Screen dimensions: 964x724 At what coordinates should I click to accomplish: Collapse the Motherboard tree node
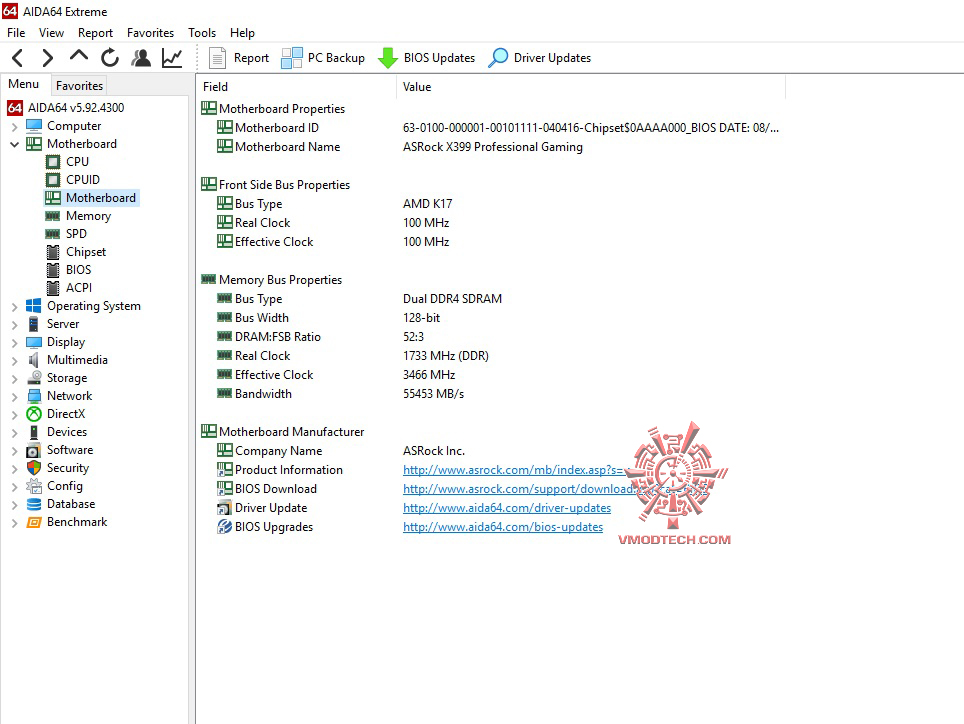14,144
